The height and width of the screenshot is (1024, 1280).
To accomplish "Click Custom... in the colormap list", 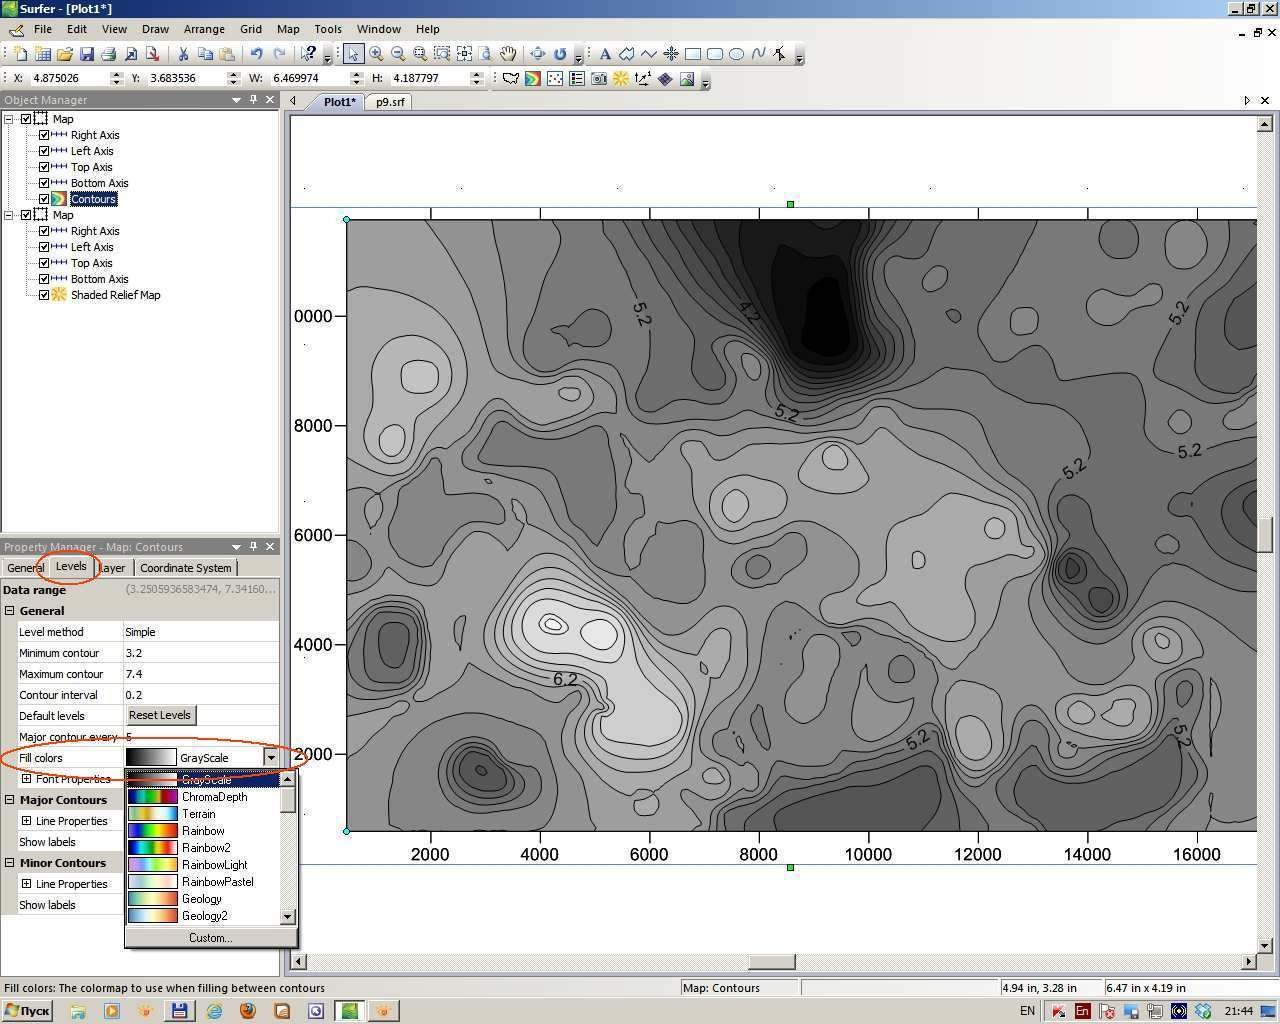I will pos(210,938).
